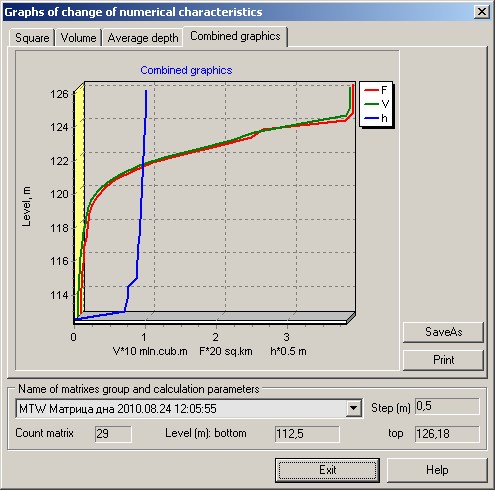Click the green V legend swatch

371,104
